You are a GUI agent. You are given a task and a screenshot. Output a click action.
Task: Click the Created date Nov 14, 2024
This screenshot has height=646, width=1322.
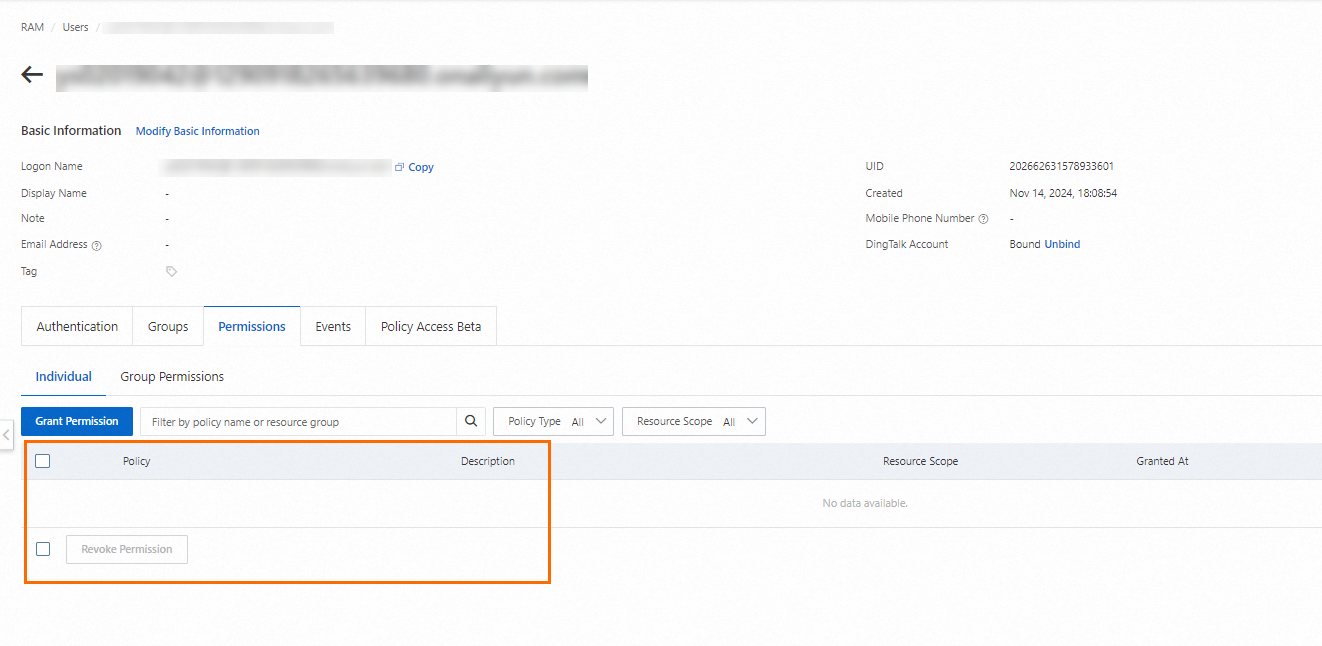tap(1063, 193)
